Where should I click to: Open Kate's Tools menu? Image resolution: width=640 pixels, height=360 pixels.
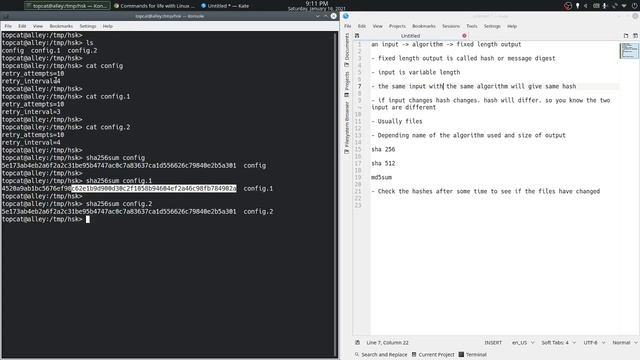pos(471,26)
